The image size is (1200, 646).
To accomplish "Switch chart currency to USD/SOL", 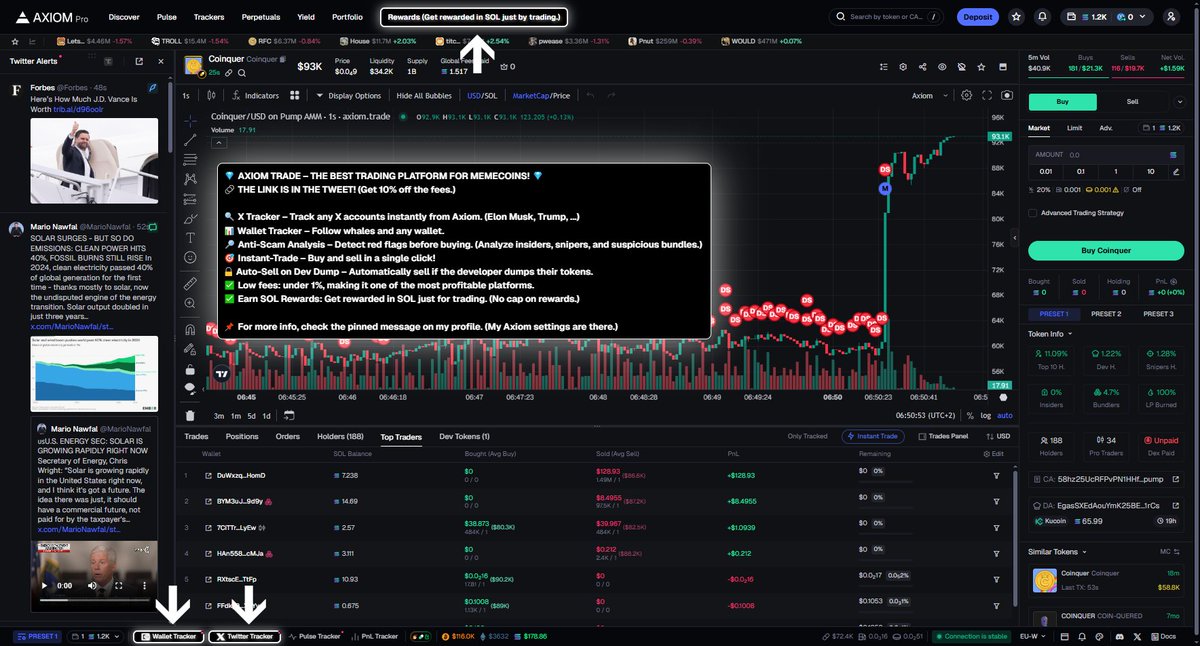I will 482,96.
